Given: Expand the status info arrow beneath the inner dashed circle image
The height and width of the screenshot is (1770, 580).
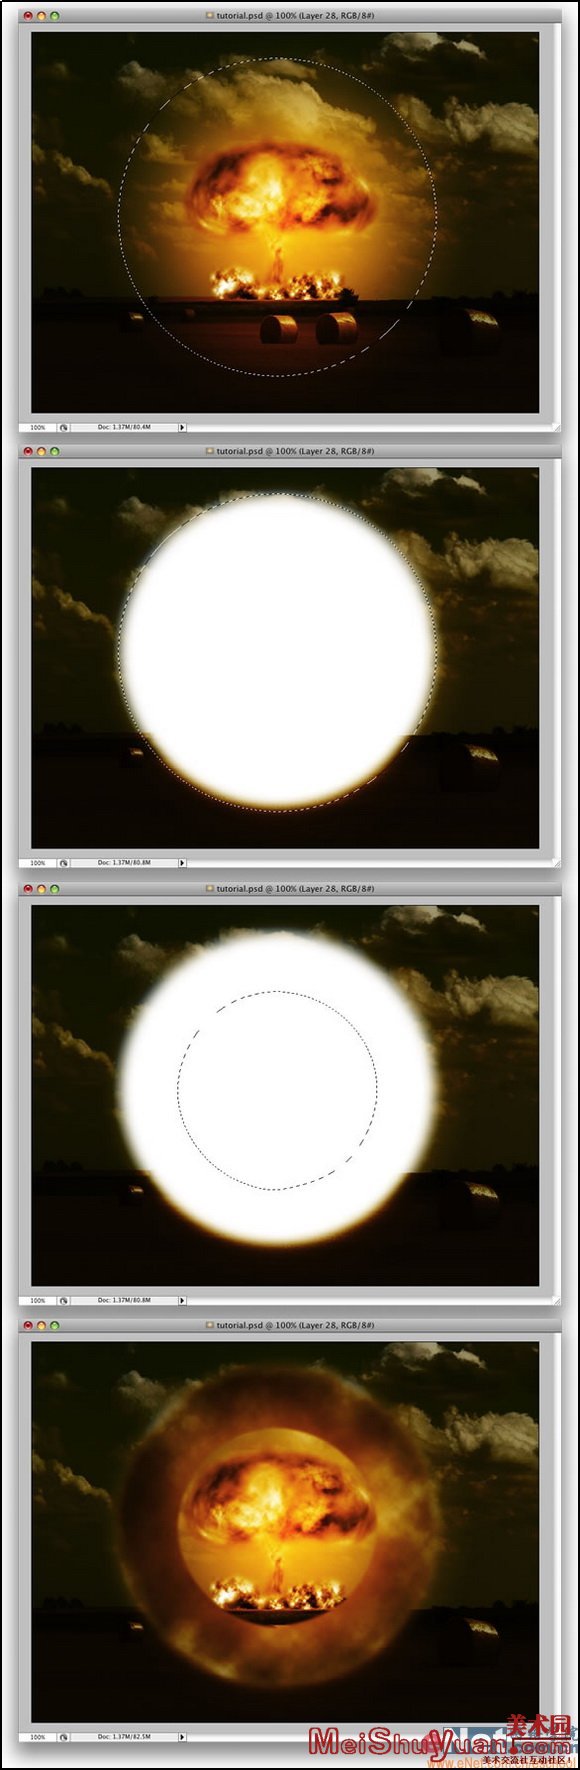Looking at the screenshot, I should (x=182, y=1300).
